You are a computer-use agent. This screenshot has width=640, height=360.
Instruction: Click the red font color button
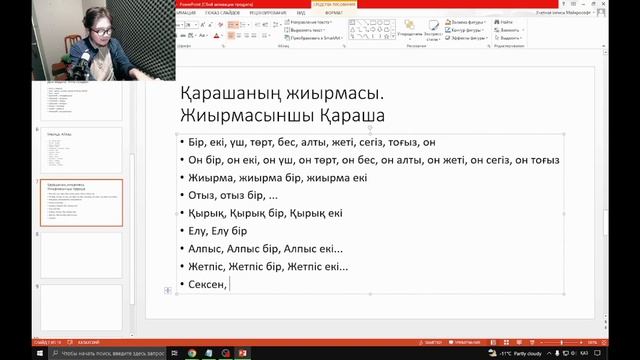click(216, 36)
